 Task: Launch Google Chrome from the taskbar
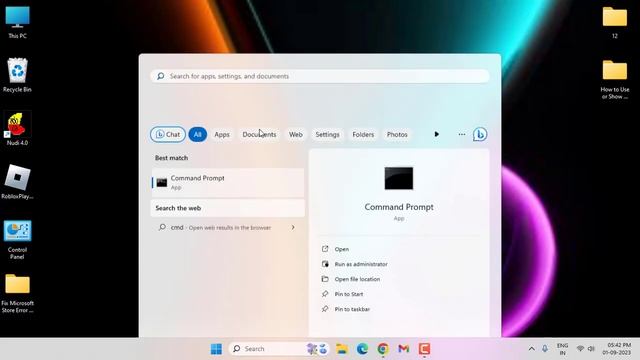[x=383, y=349]
